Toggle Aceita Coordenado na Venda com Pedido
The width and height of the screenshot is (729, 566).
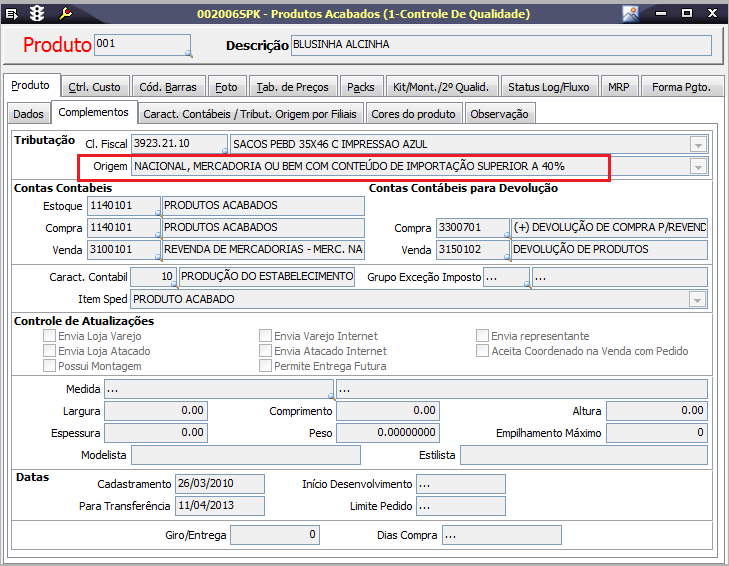tap(483, 351)
